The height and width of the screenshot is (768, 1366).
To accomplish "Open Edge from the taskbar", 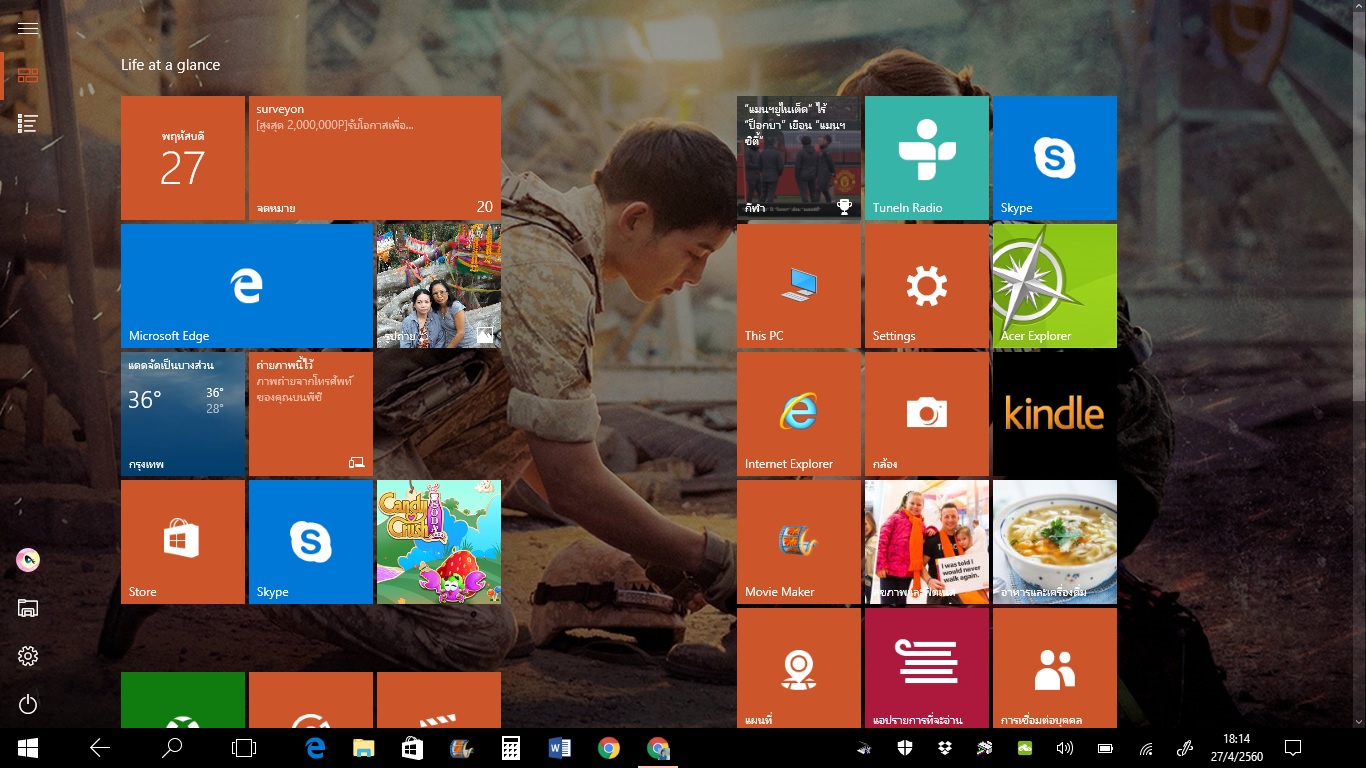I will coord(316,748).
